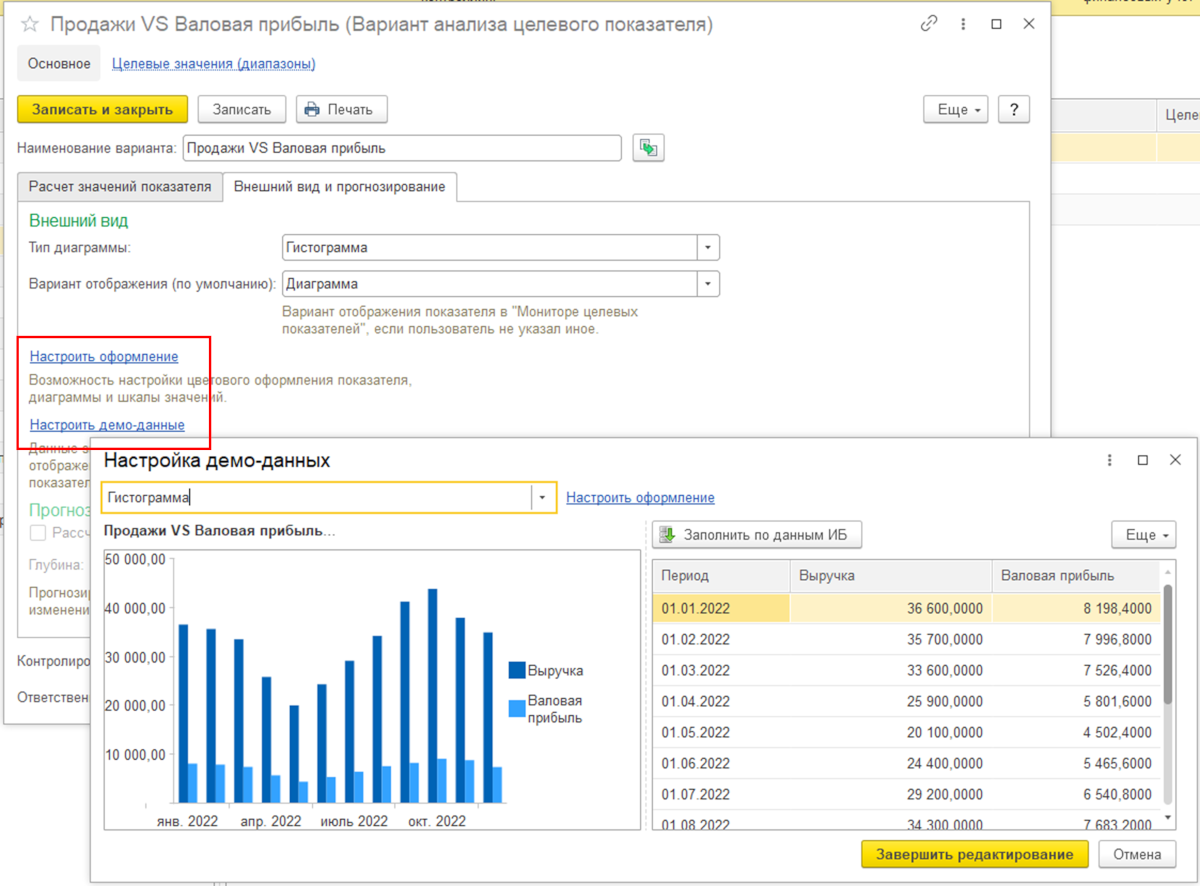This screenshot has width=1200, height=886.
Task: Click the Выручка legend color swatch
Action: [517, 670]
